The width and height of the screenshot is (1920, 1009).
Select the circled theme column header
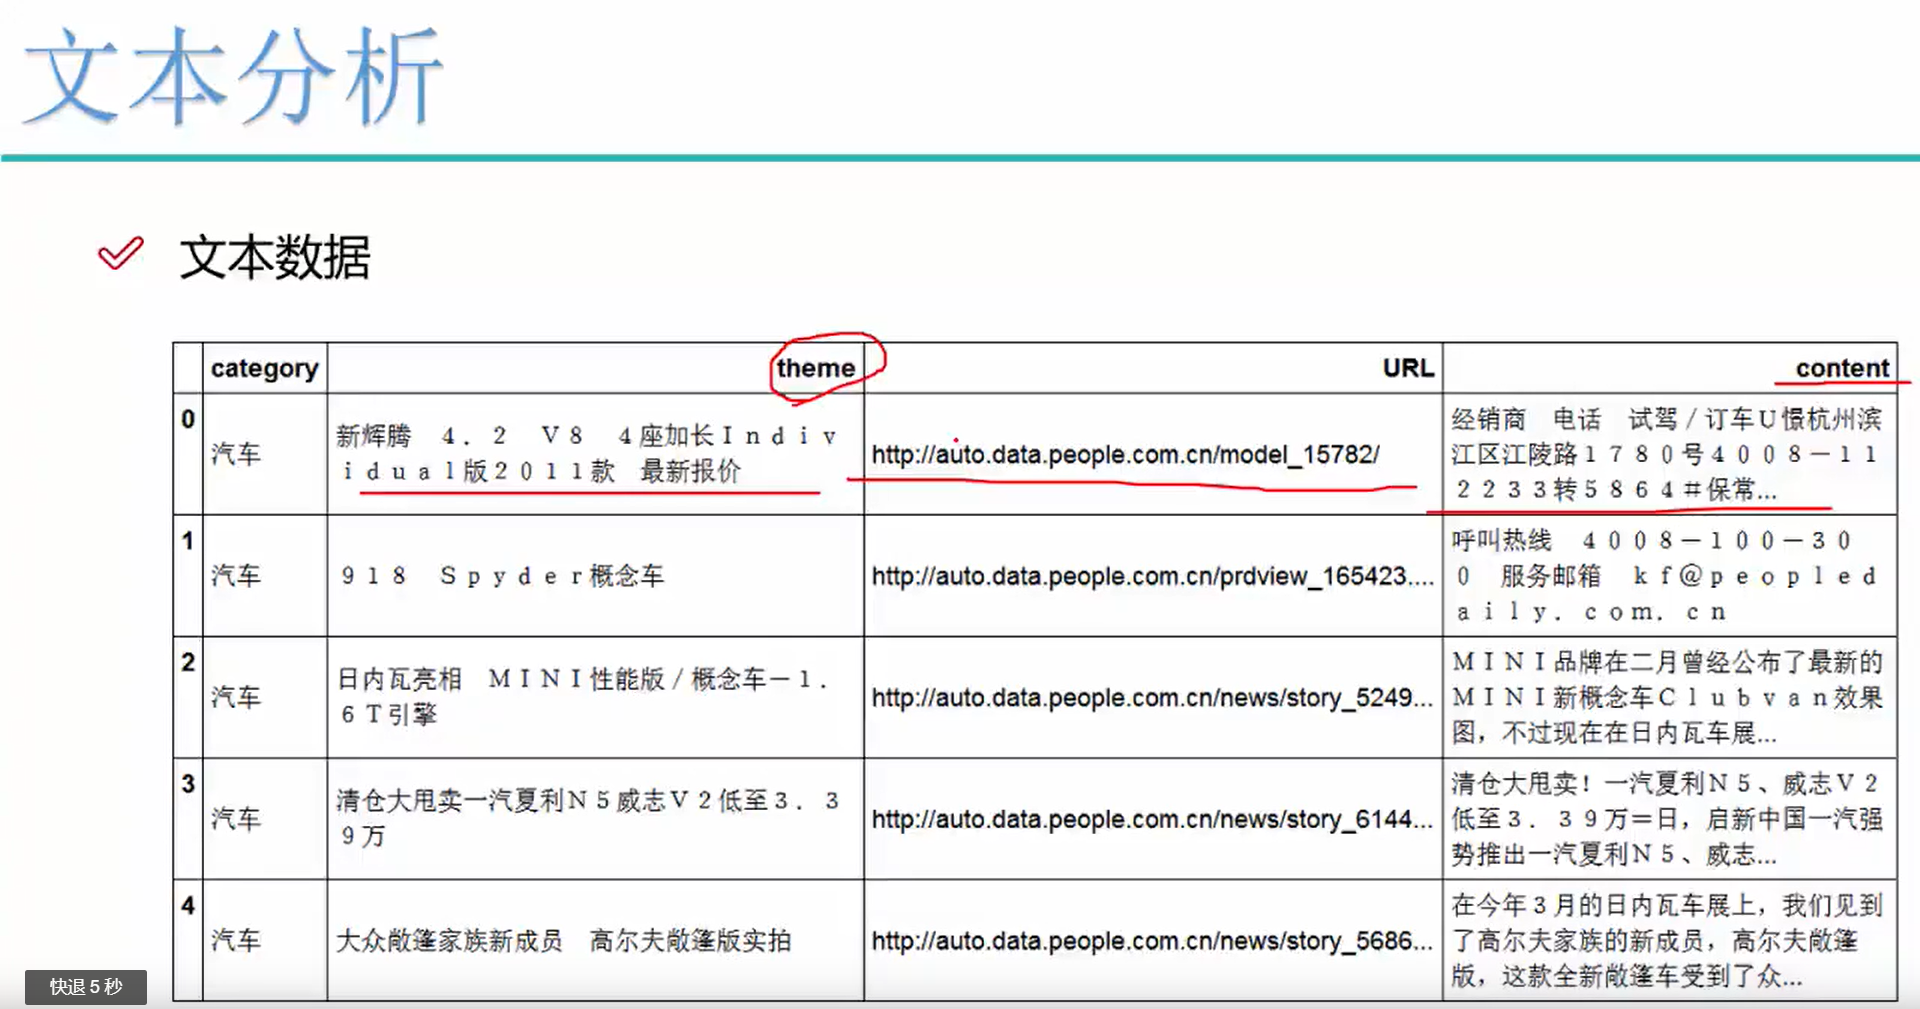tap(815, 368)
